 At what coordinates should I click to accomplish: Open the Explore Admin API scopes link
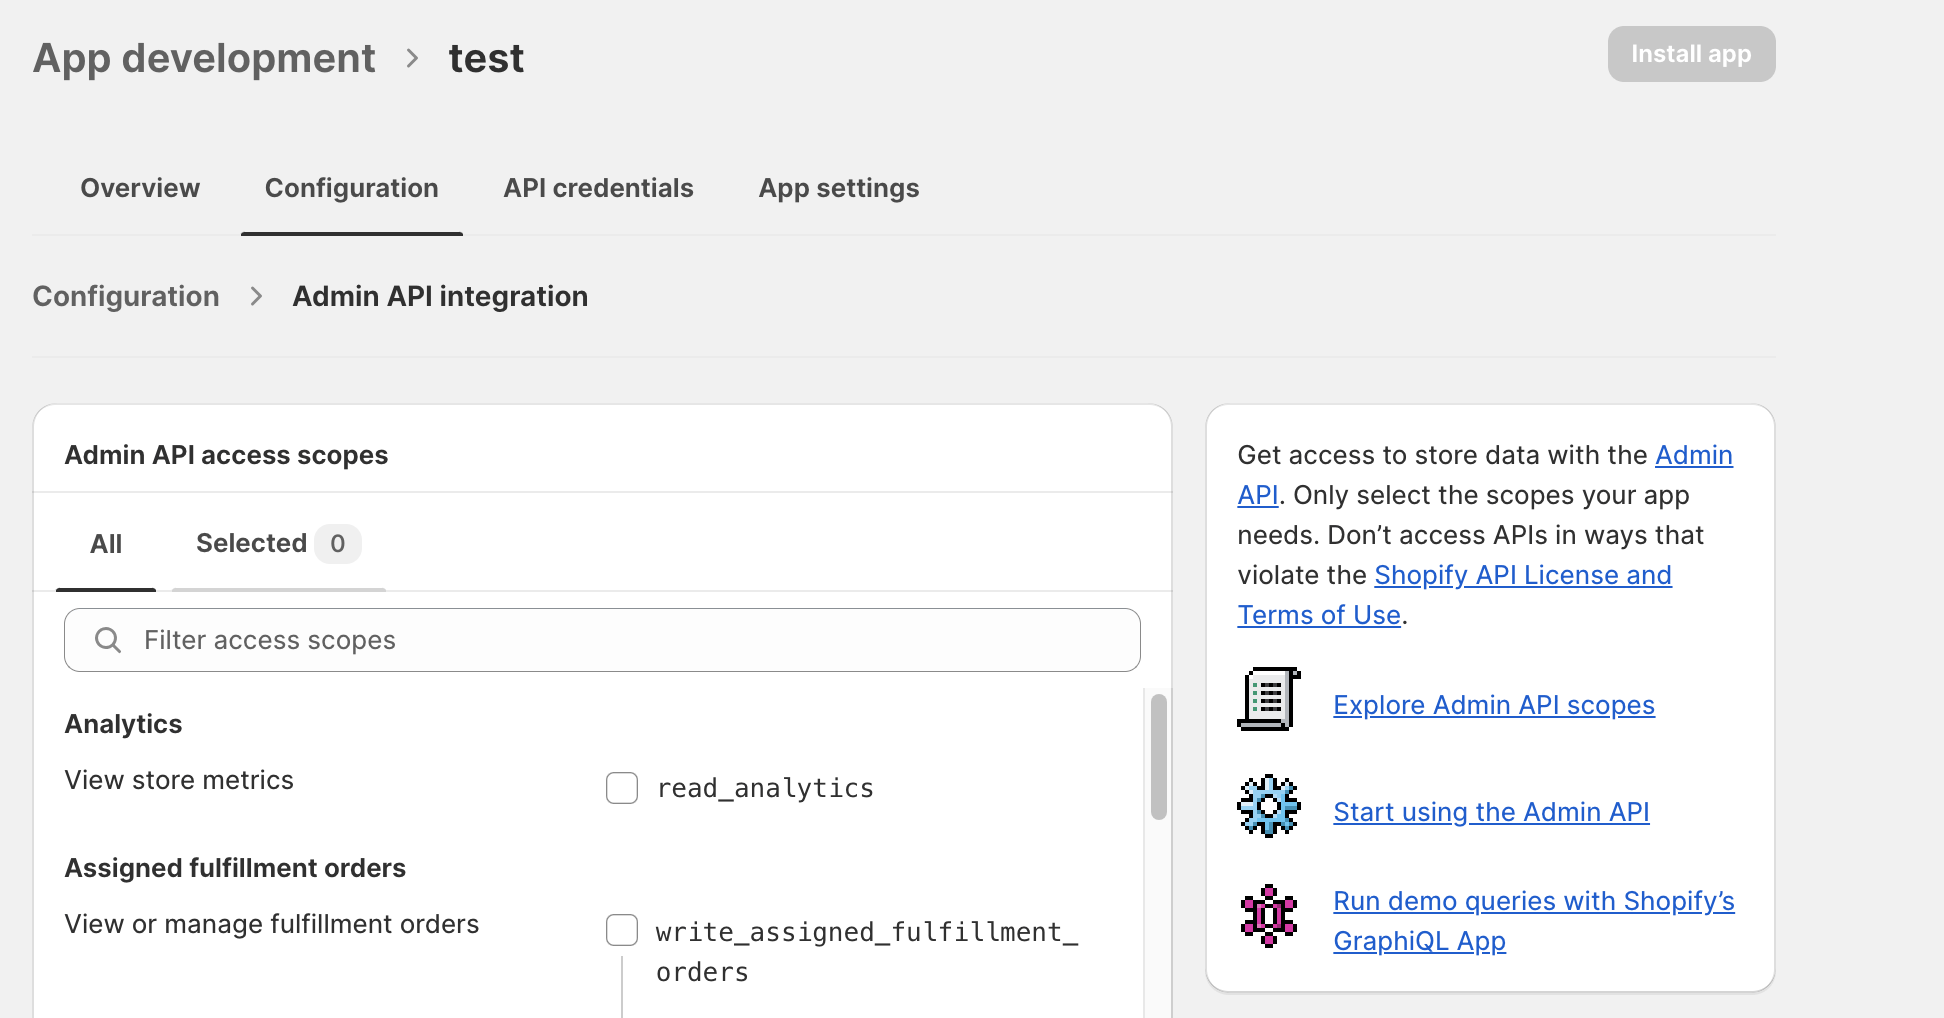pos(1494,705)
